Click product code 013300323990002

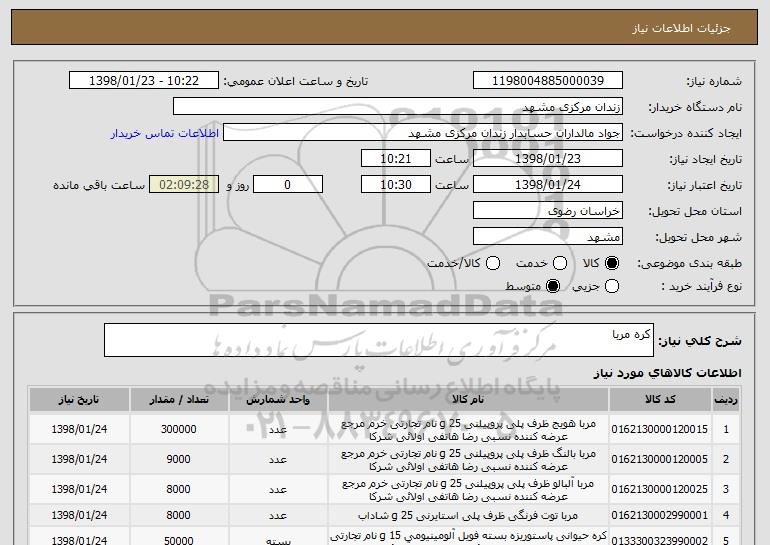(660, 540)
